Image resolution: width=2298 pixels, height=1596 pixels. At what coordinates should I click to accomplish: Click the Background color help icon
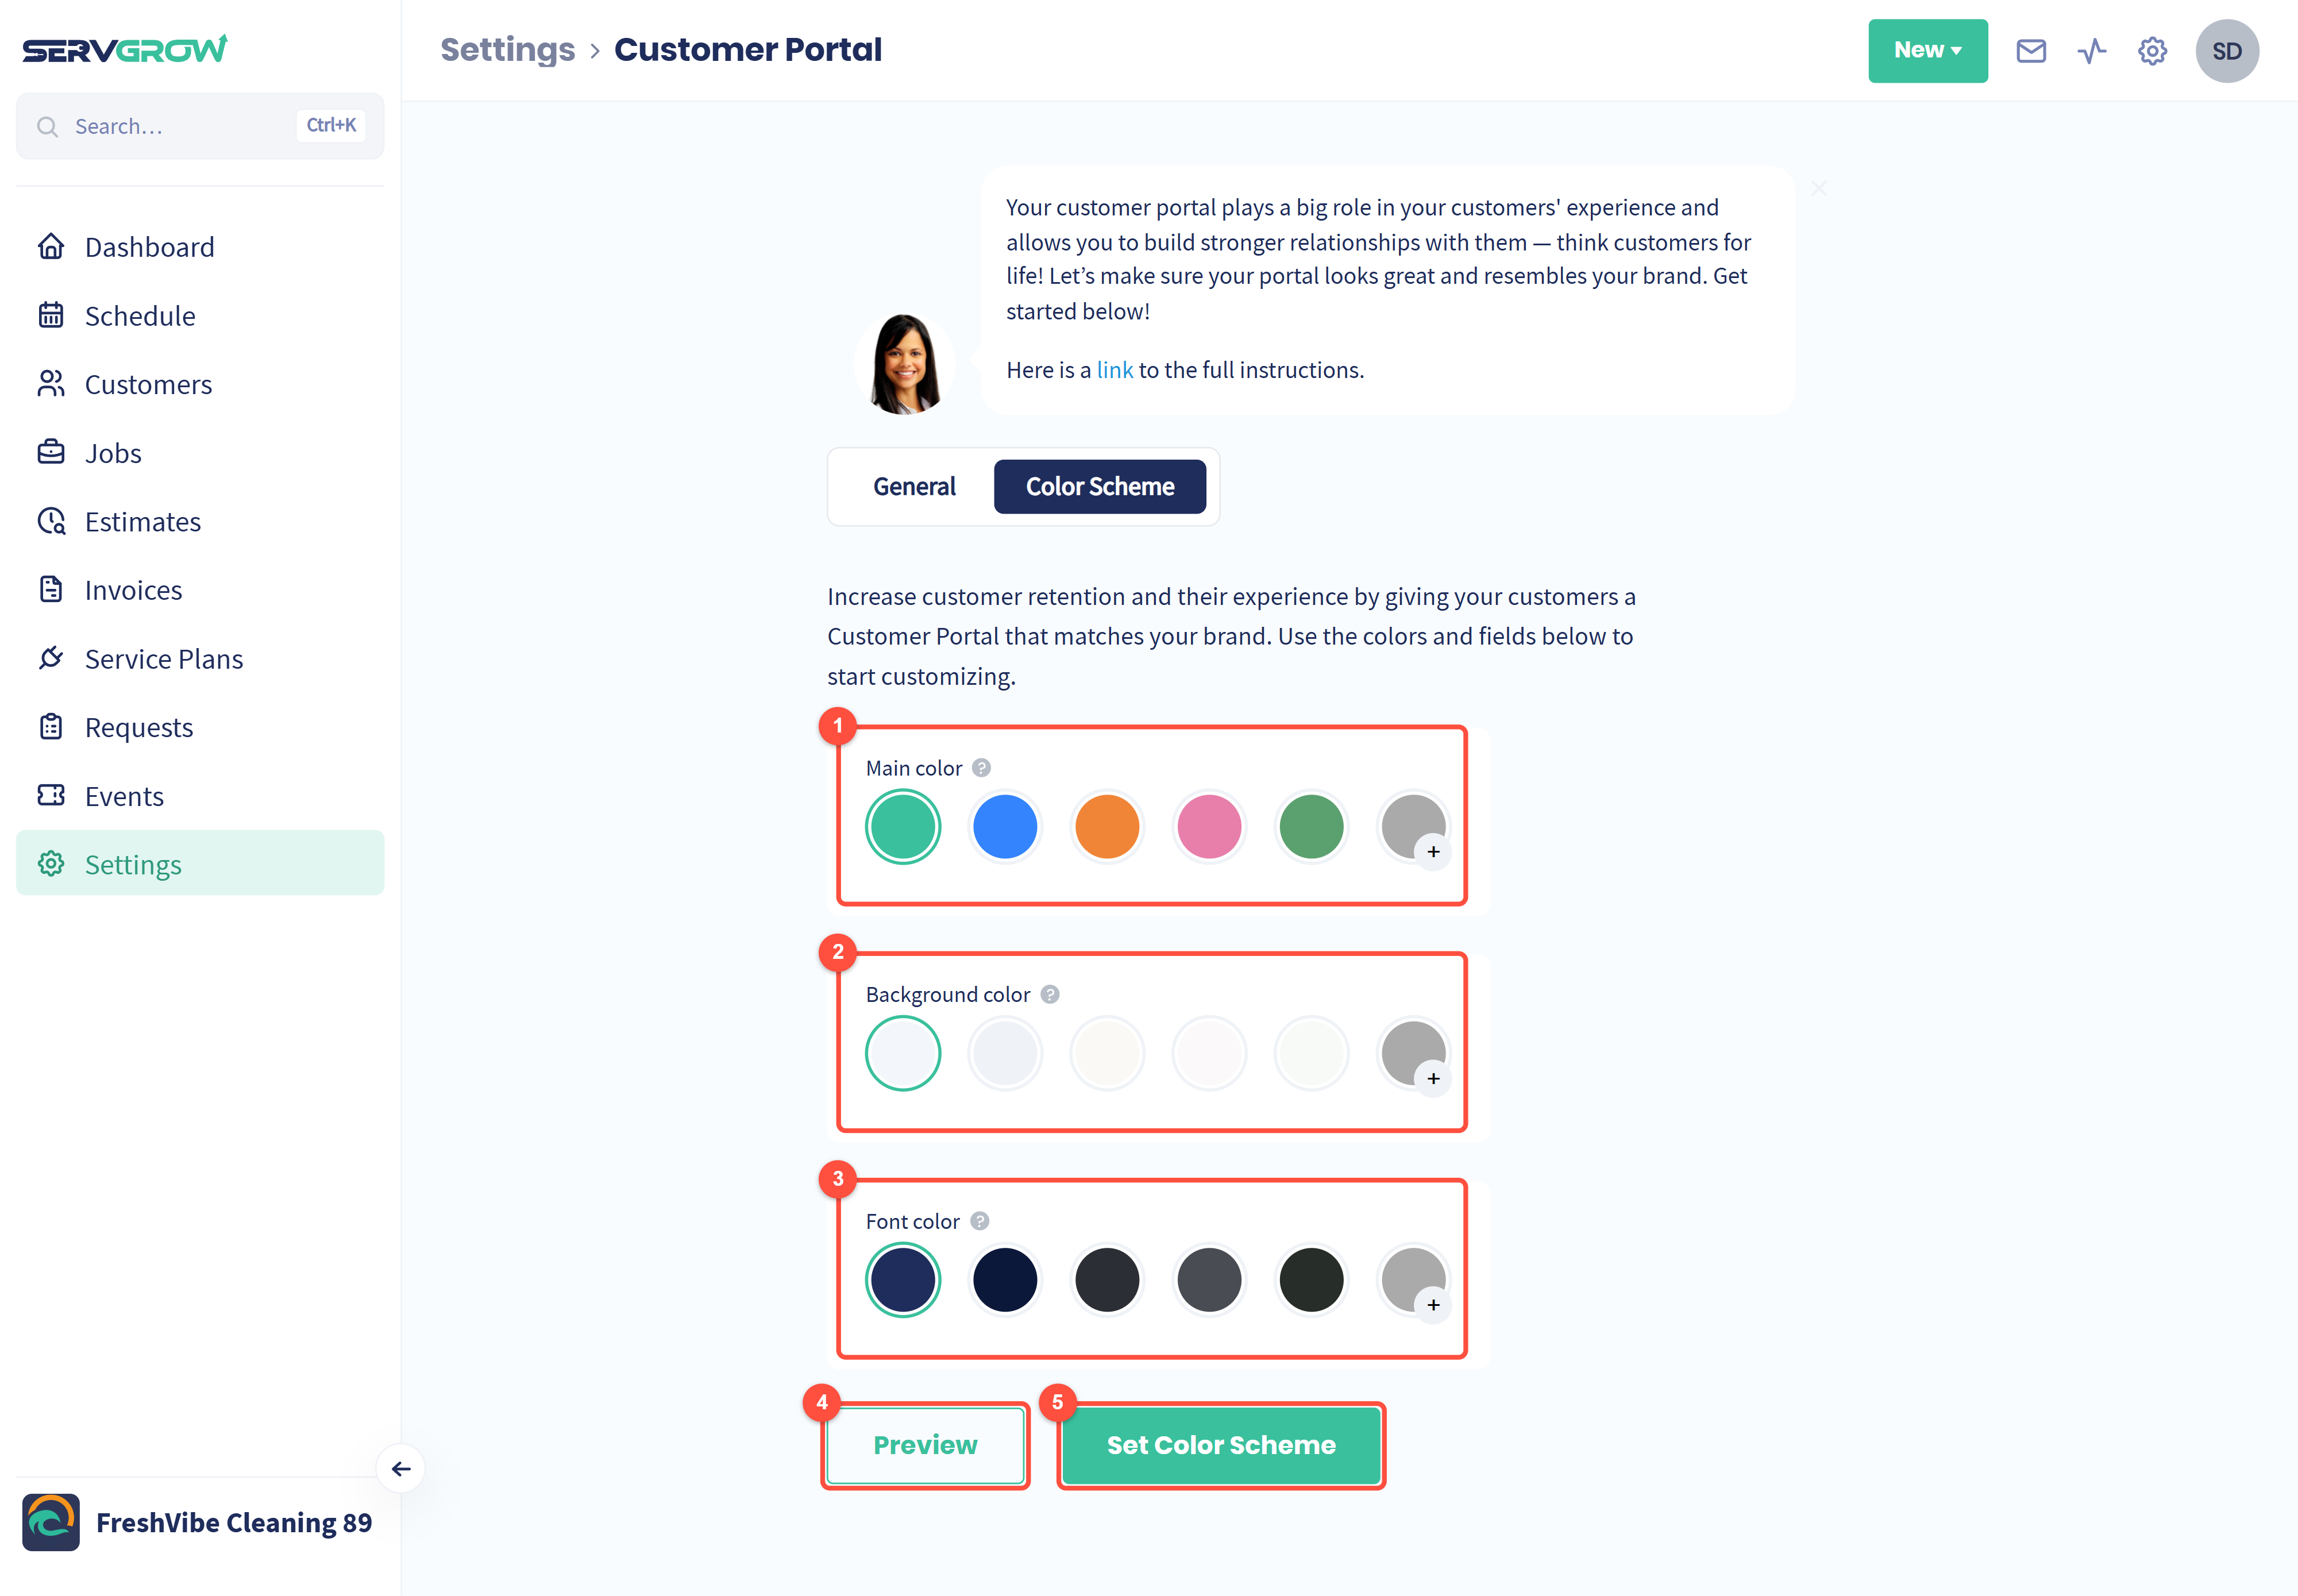pyautogui.click(x=1049, y=994)
